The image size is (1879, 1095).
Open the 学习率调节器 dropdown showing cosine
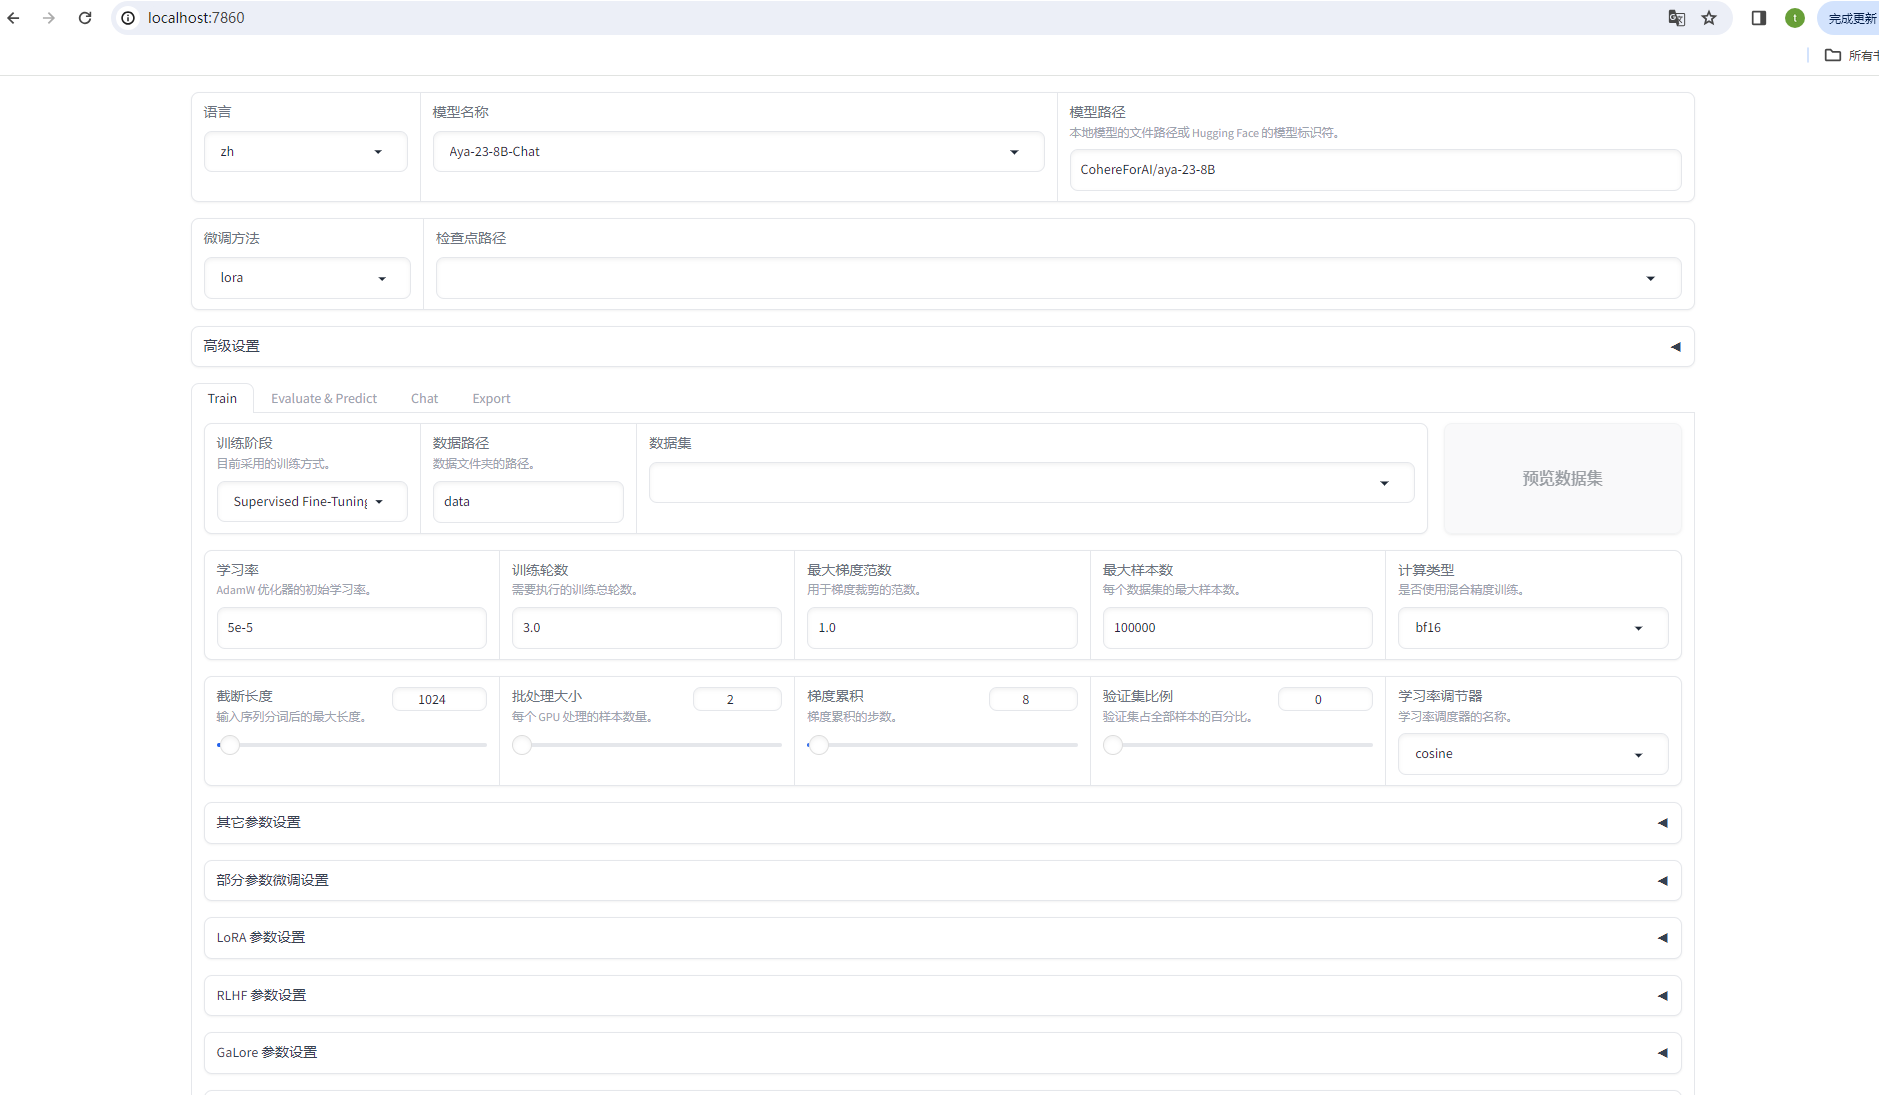(1533, 754)
